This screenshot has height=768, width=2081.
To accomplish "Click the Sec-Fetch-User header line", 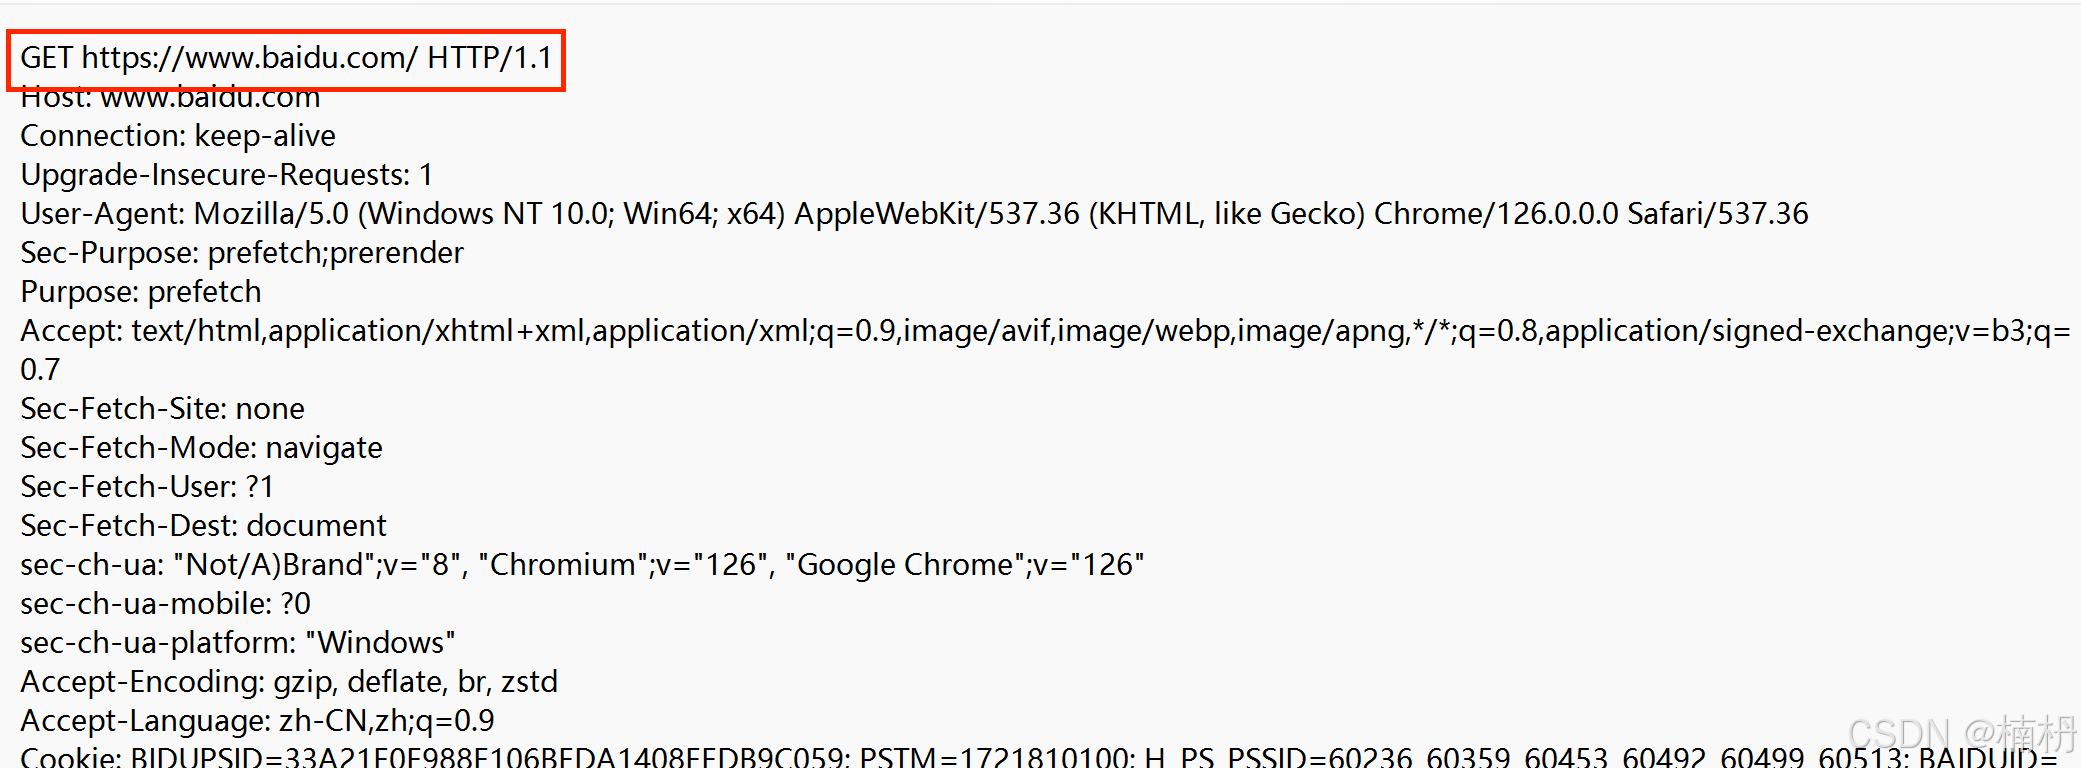I will tap(147, 487).
